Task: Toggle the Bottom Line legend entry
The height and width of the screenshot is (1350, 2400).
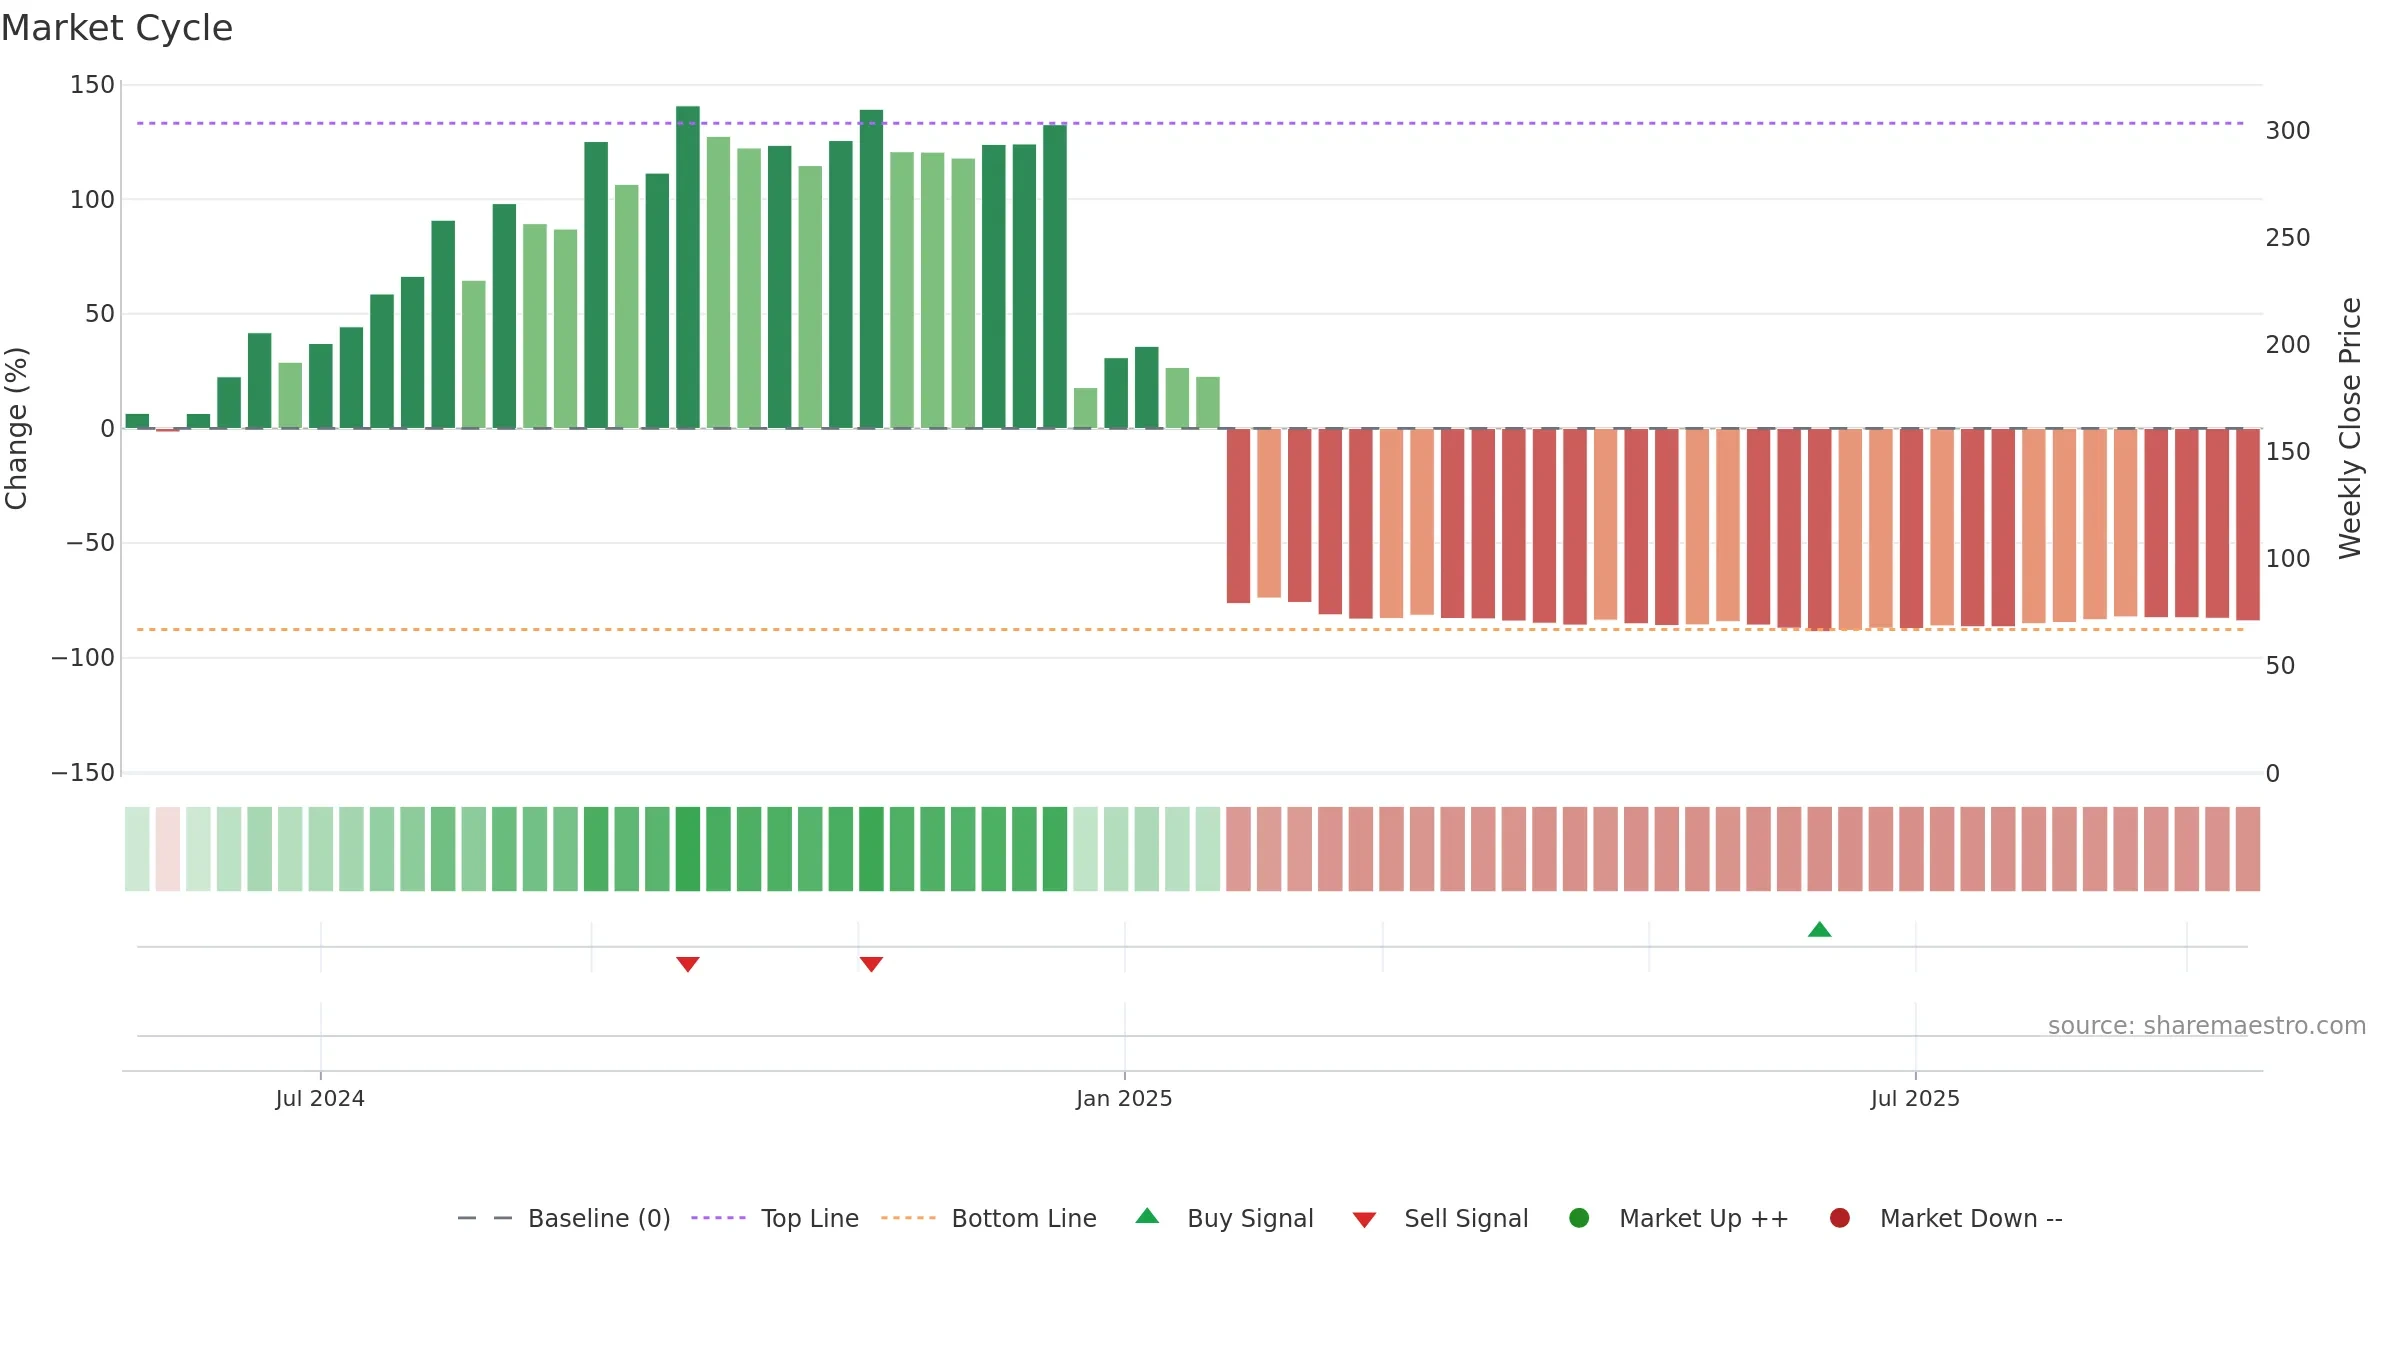Action: click(x=989, y=1218)
